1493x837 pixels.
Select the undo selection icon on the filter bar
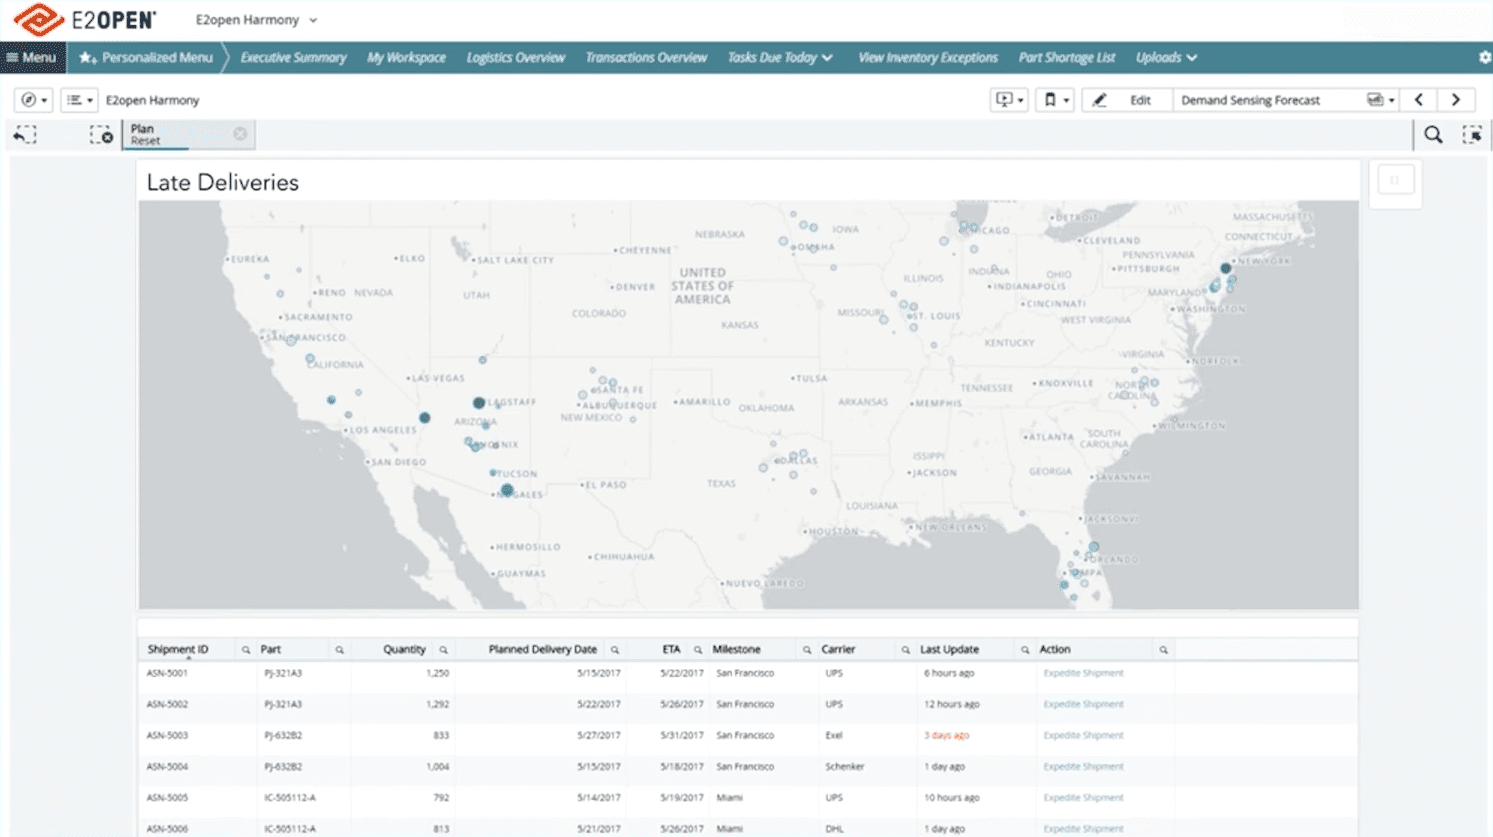24,134
